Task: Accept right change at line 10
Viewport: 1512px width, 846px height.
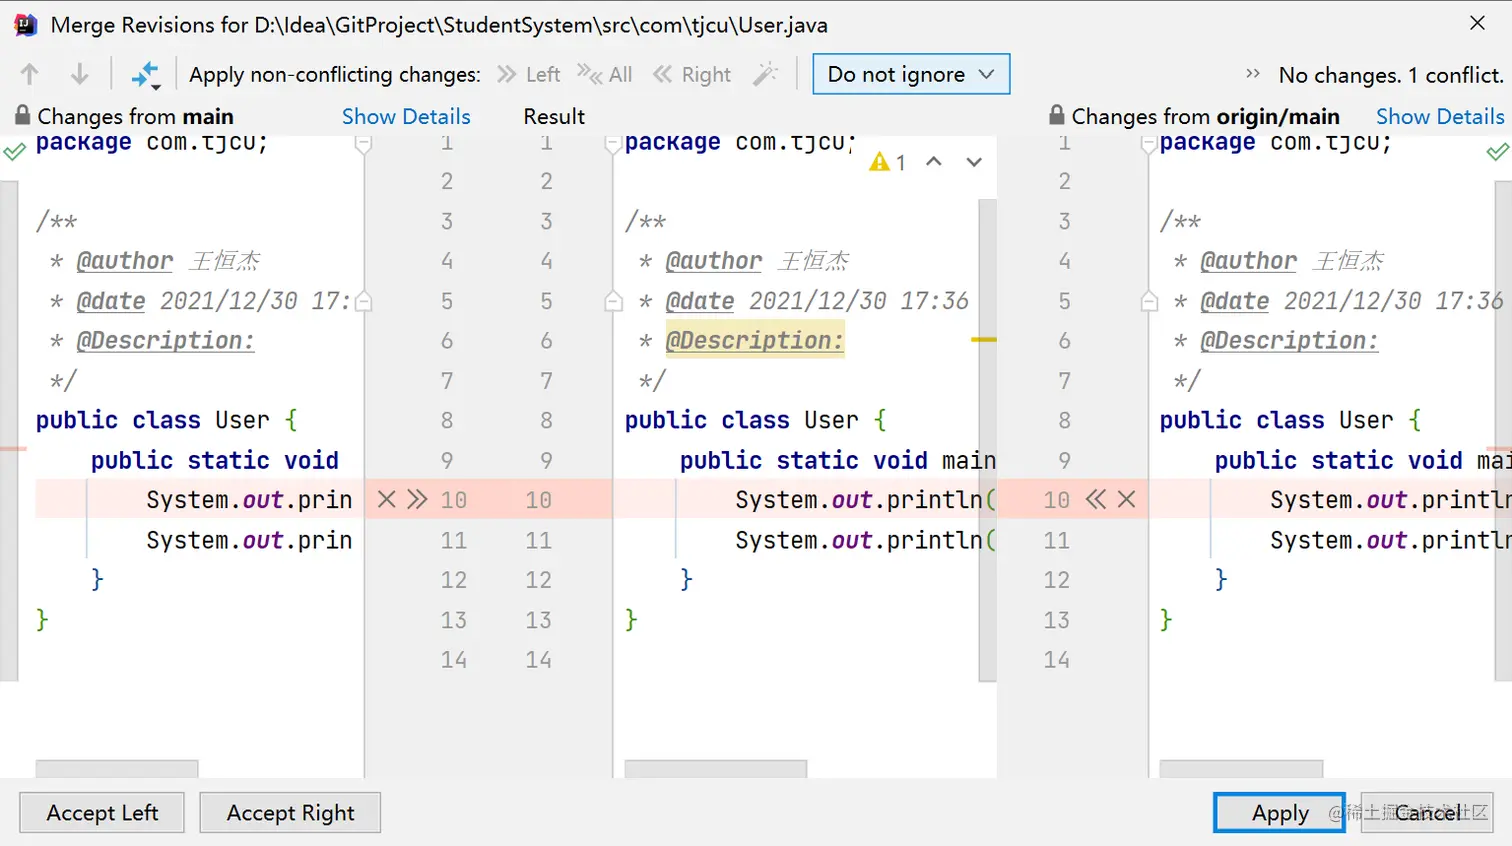Action: click(1096, 499)
